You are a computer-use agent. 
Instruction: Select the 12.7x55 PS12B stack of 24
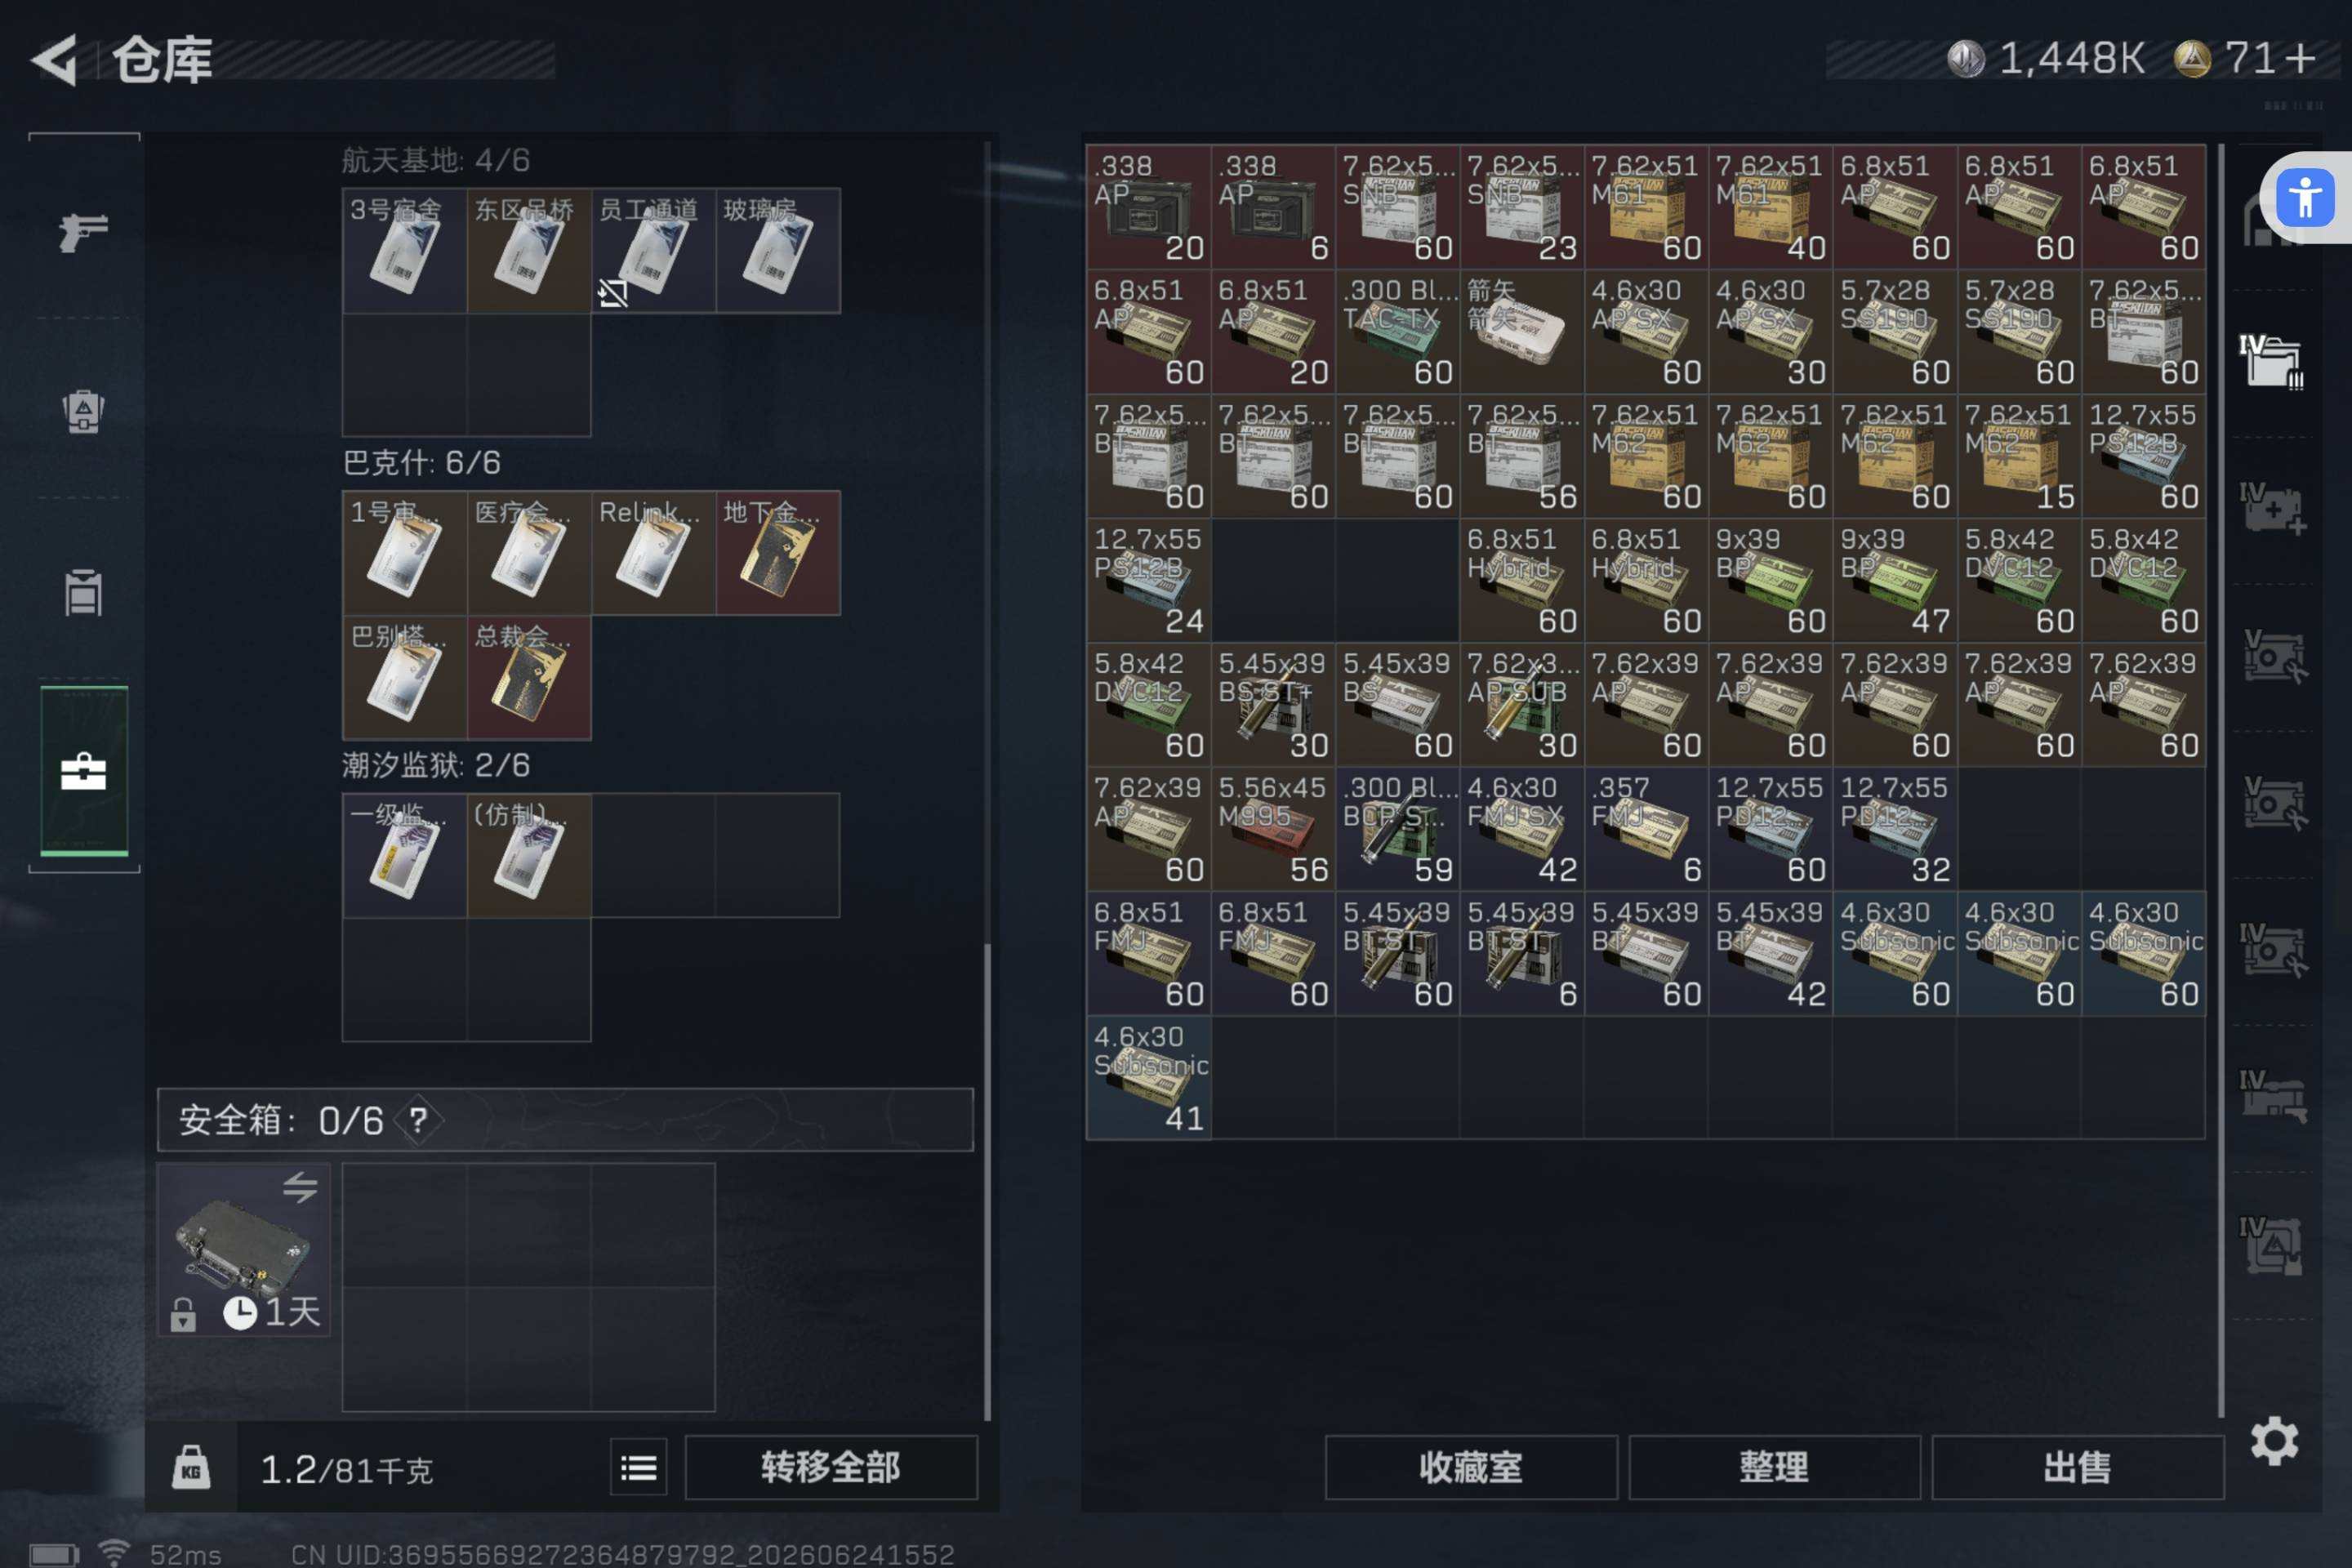pos(1149,580)
